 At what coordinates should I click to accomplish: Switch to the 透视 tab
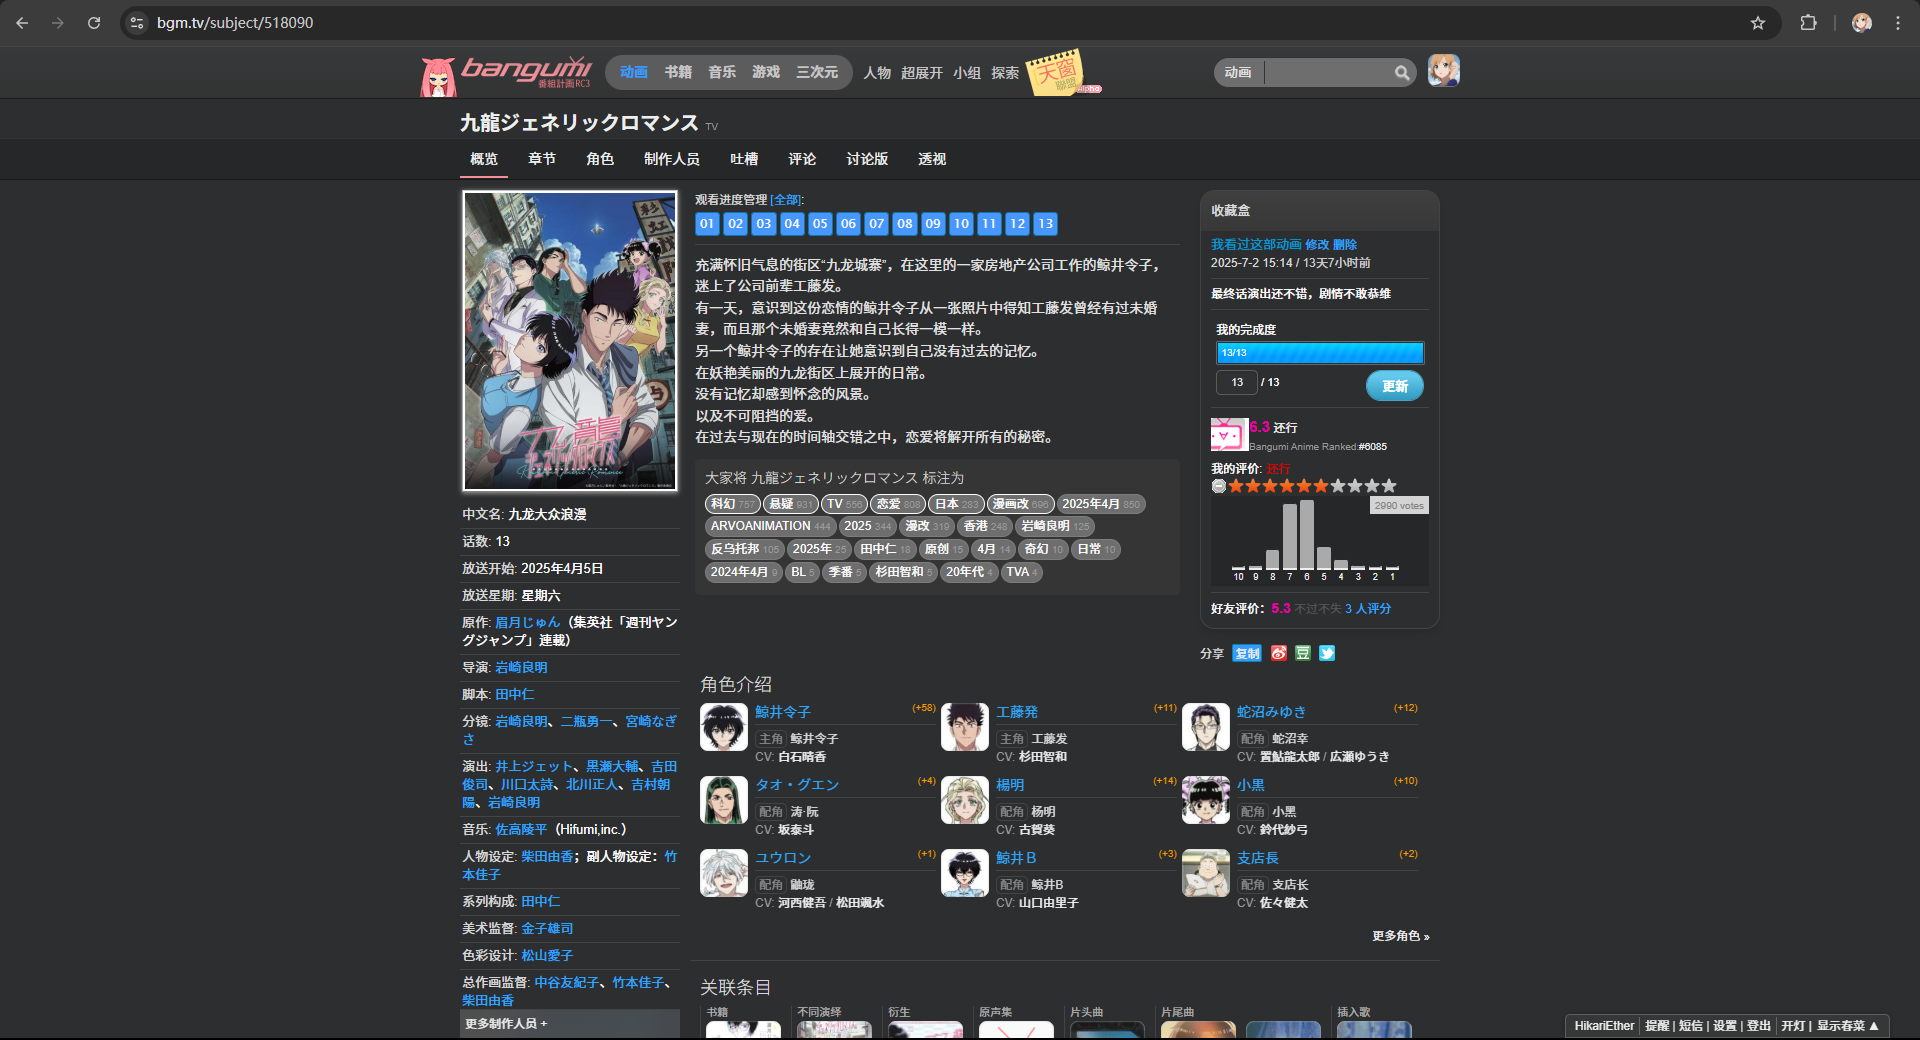(x=932, y=159)
